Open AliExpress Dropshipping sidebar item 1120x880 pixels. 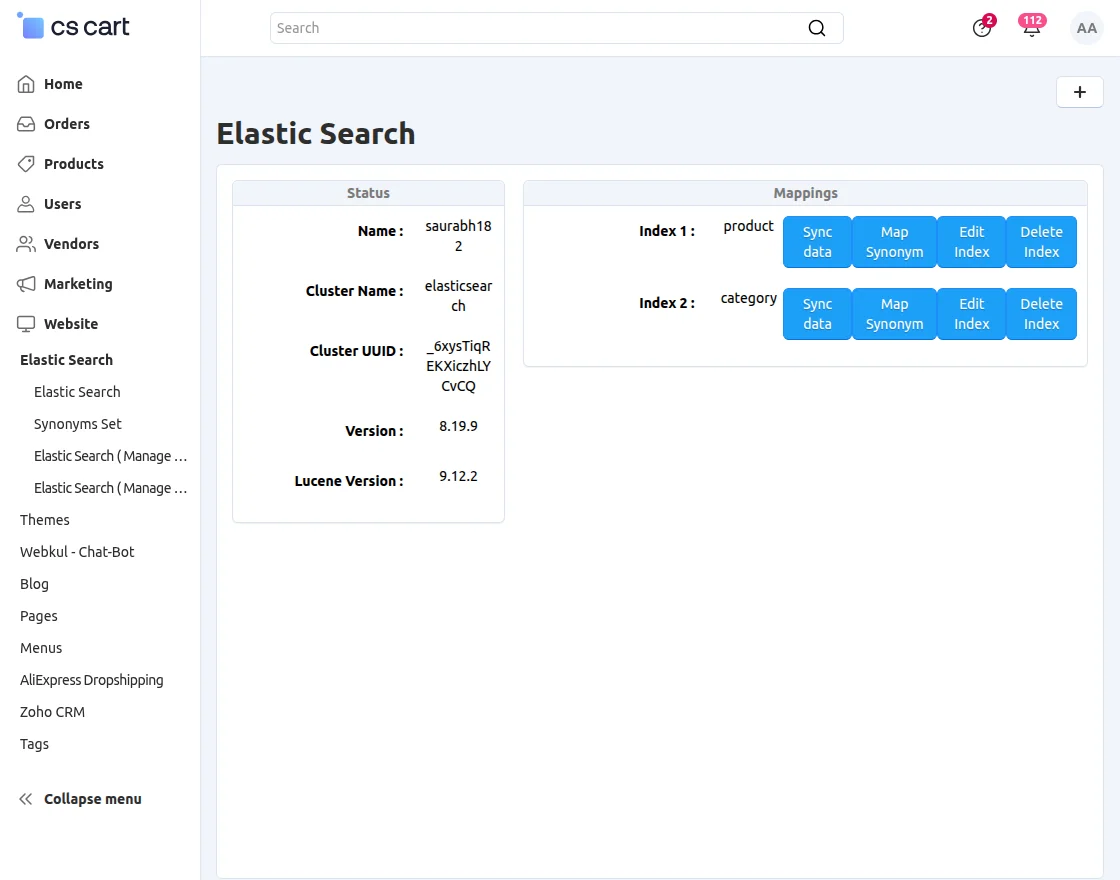pyautogui.click(x=91, y=681)
